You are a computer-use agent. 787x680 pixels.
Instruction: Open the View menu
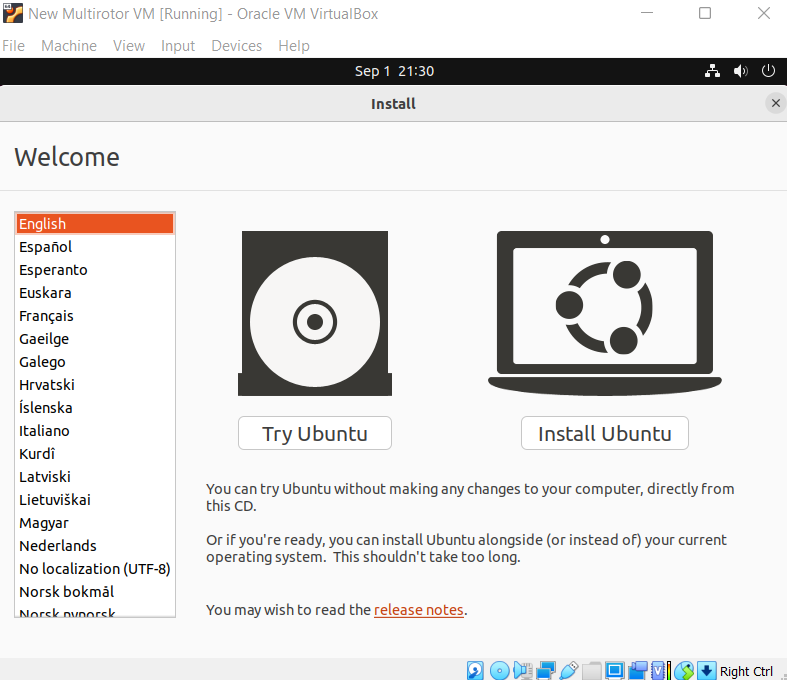tap(128, 46)
